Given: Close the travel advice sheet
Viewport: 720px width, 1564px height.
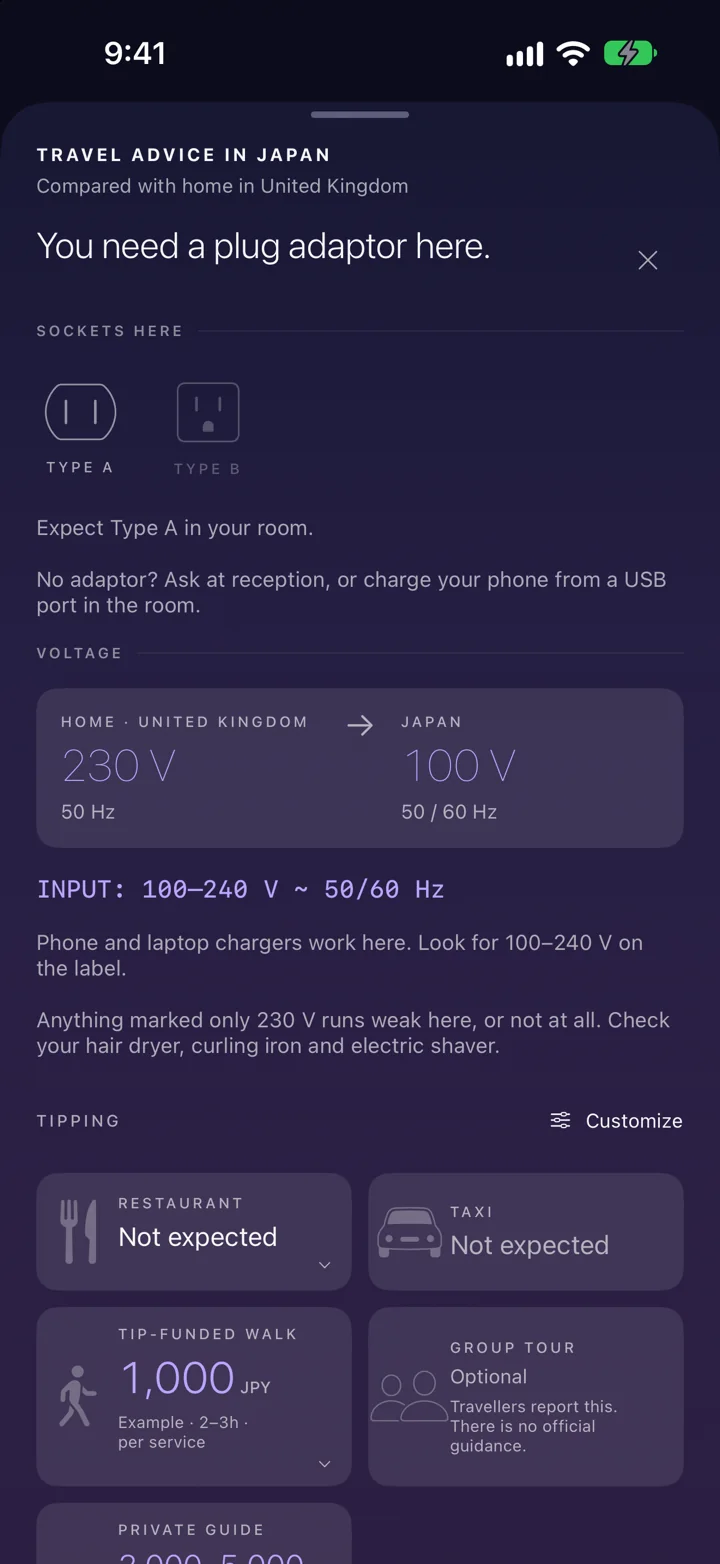Looking at the screenshot, I should click(648, 260).
